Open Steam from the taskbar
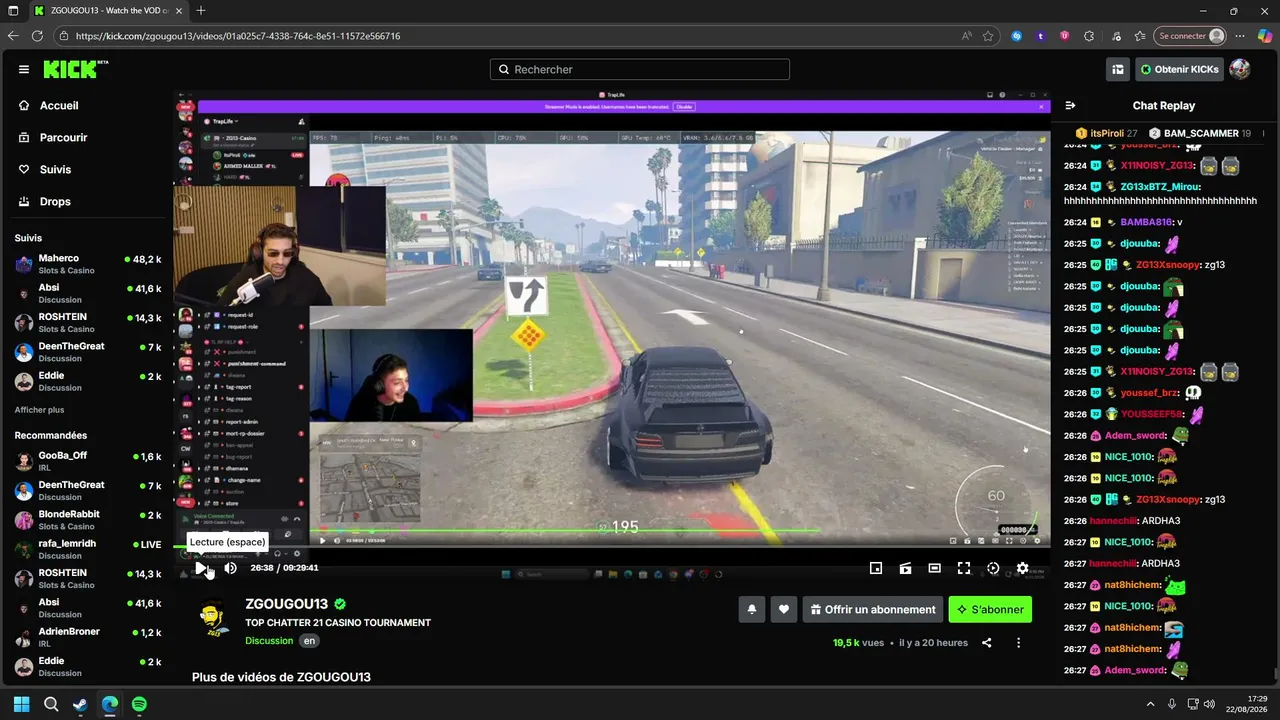1280x720 pixels. coord(80,704)
